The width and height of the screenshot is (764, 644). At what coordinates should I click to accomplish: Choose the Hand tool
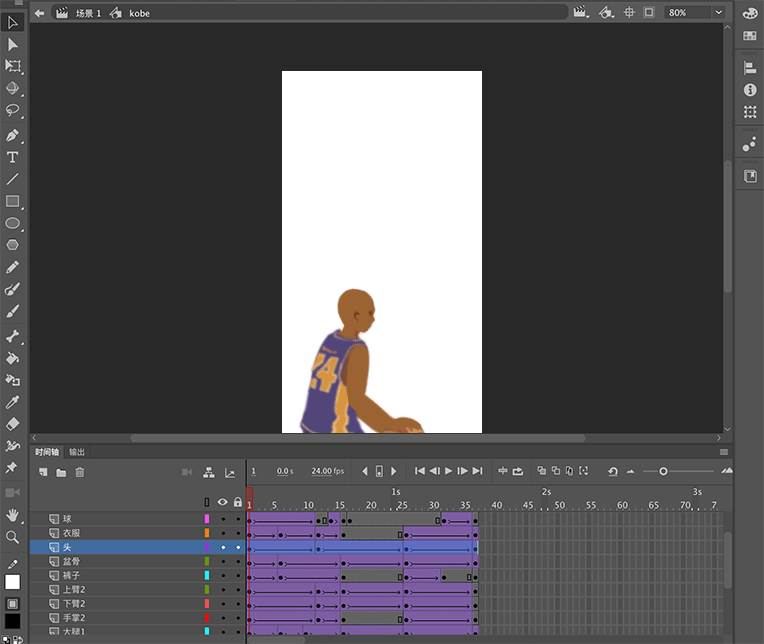(13, 515)
